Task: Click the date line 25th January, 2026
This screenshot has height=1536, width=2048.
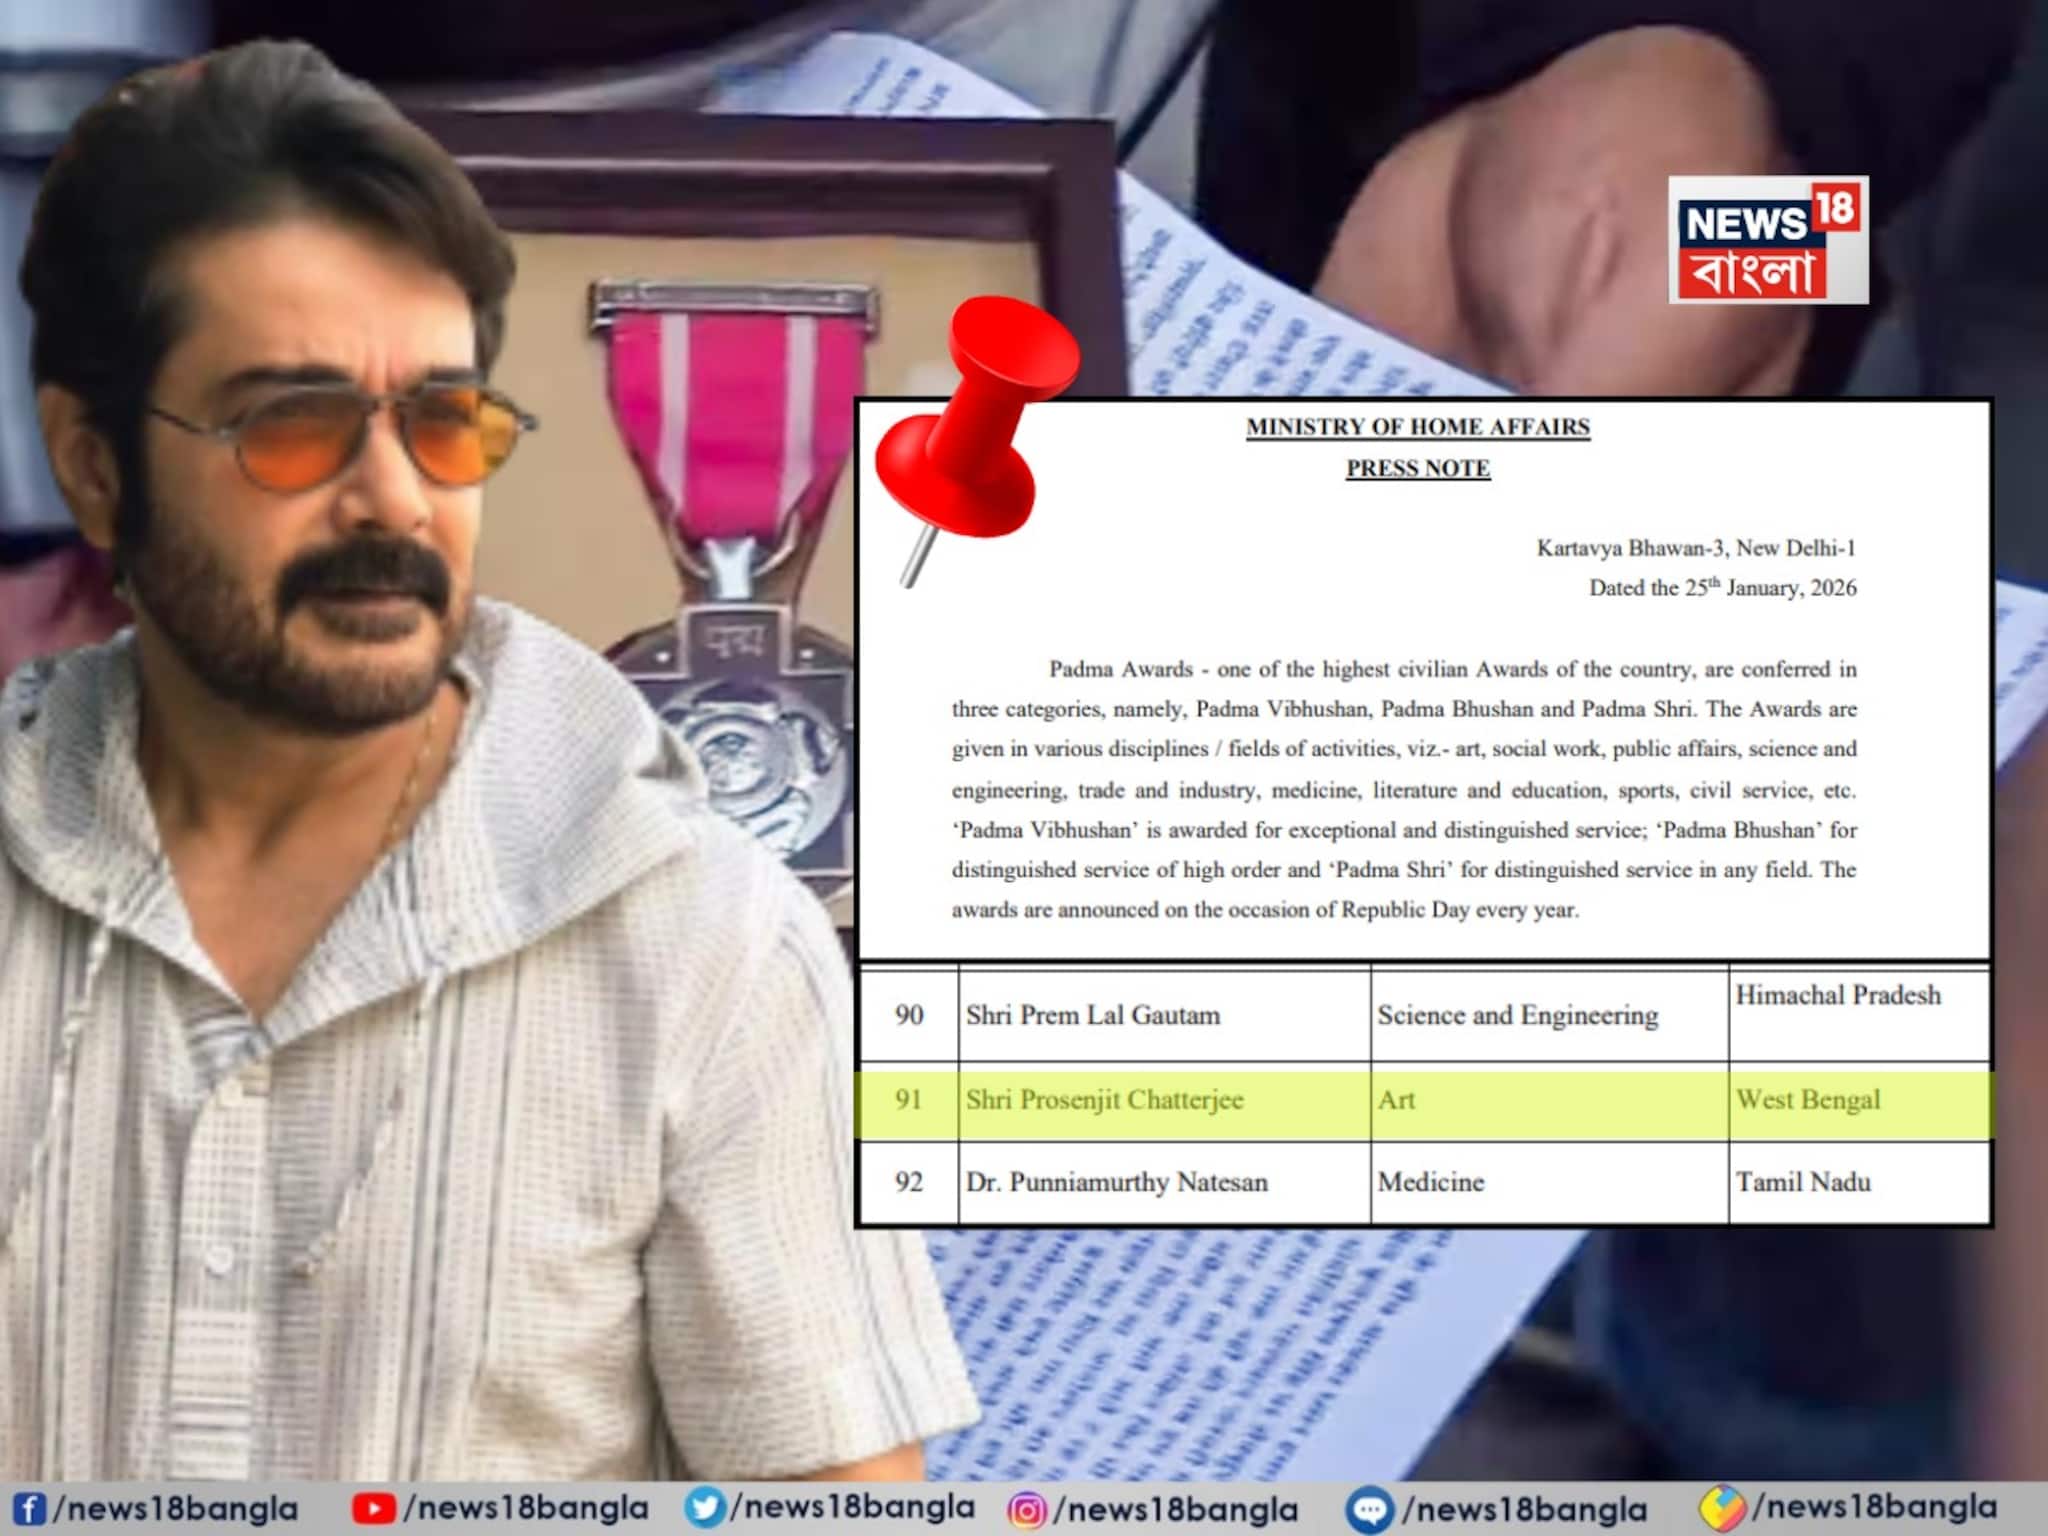Action: (x=1722, y=588)
